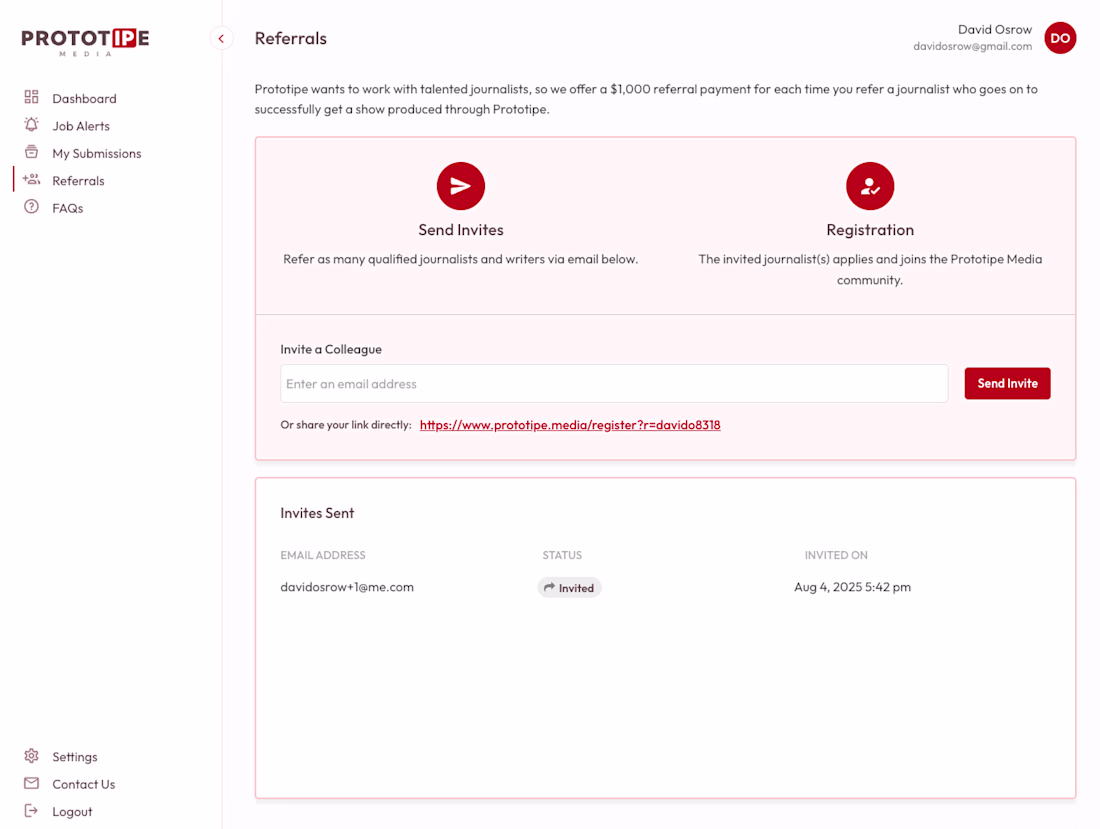
Task: Open the FAQs page
Action: coord(67,208)
